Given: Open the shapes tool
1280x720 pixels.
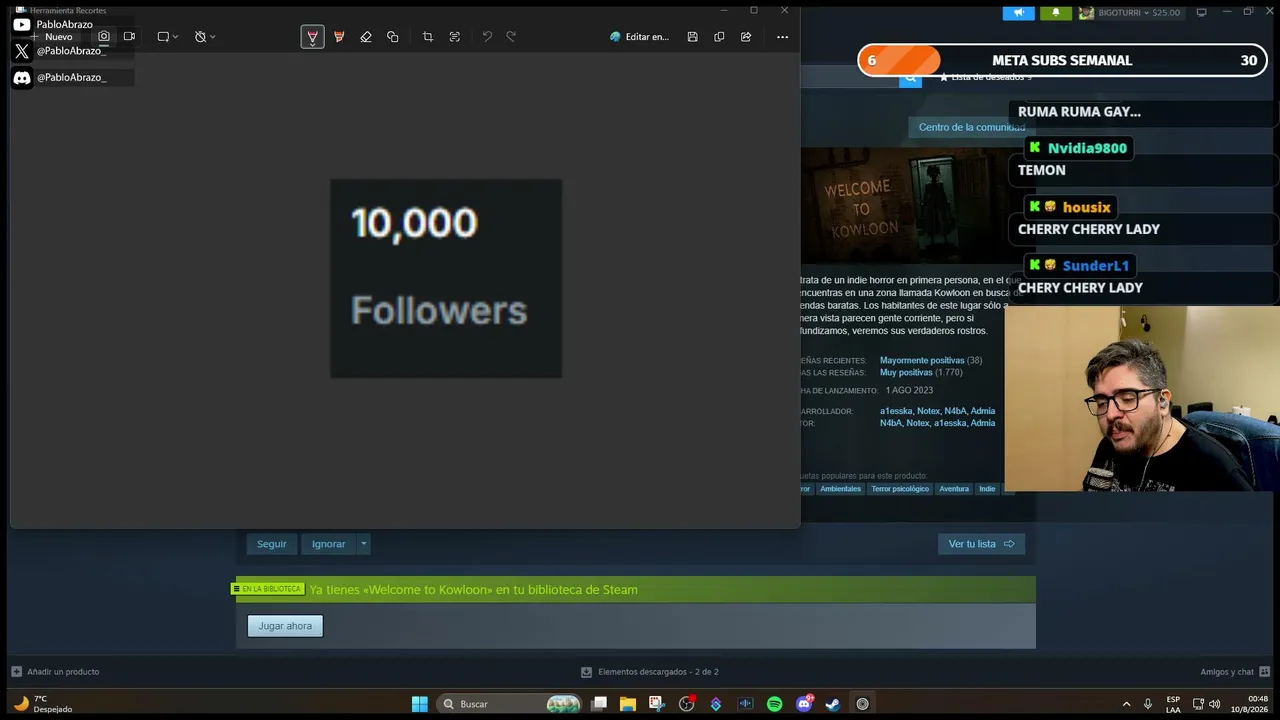Looking at the screenshot, I should tap(392, 37).
